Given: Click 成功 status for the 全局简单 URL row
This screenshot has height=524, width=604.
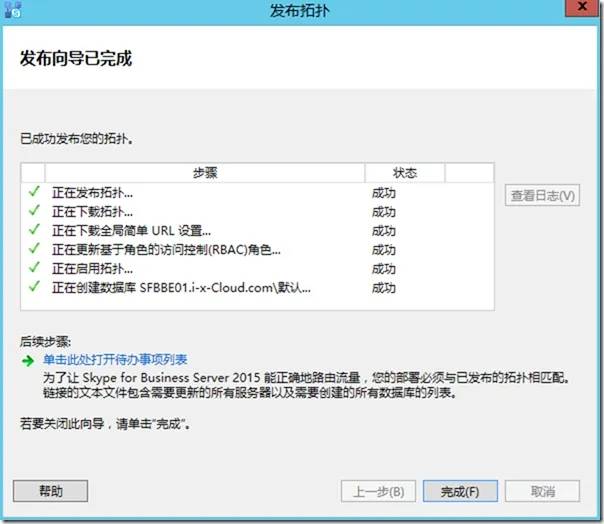Looking at the screenshot, I should [384, 231].
